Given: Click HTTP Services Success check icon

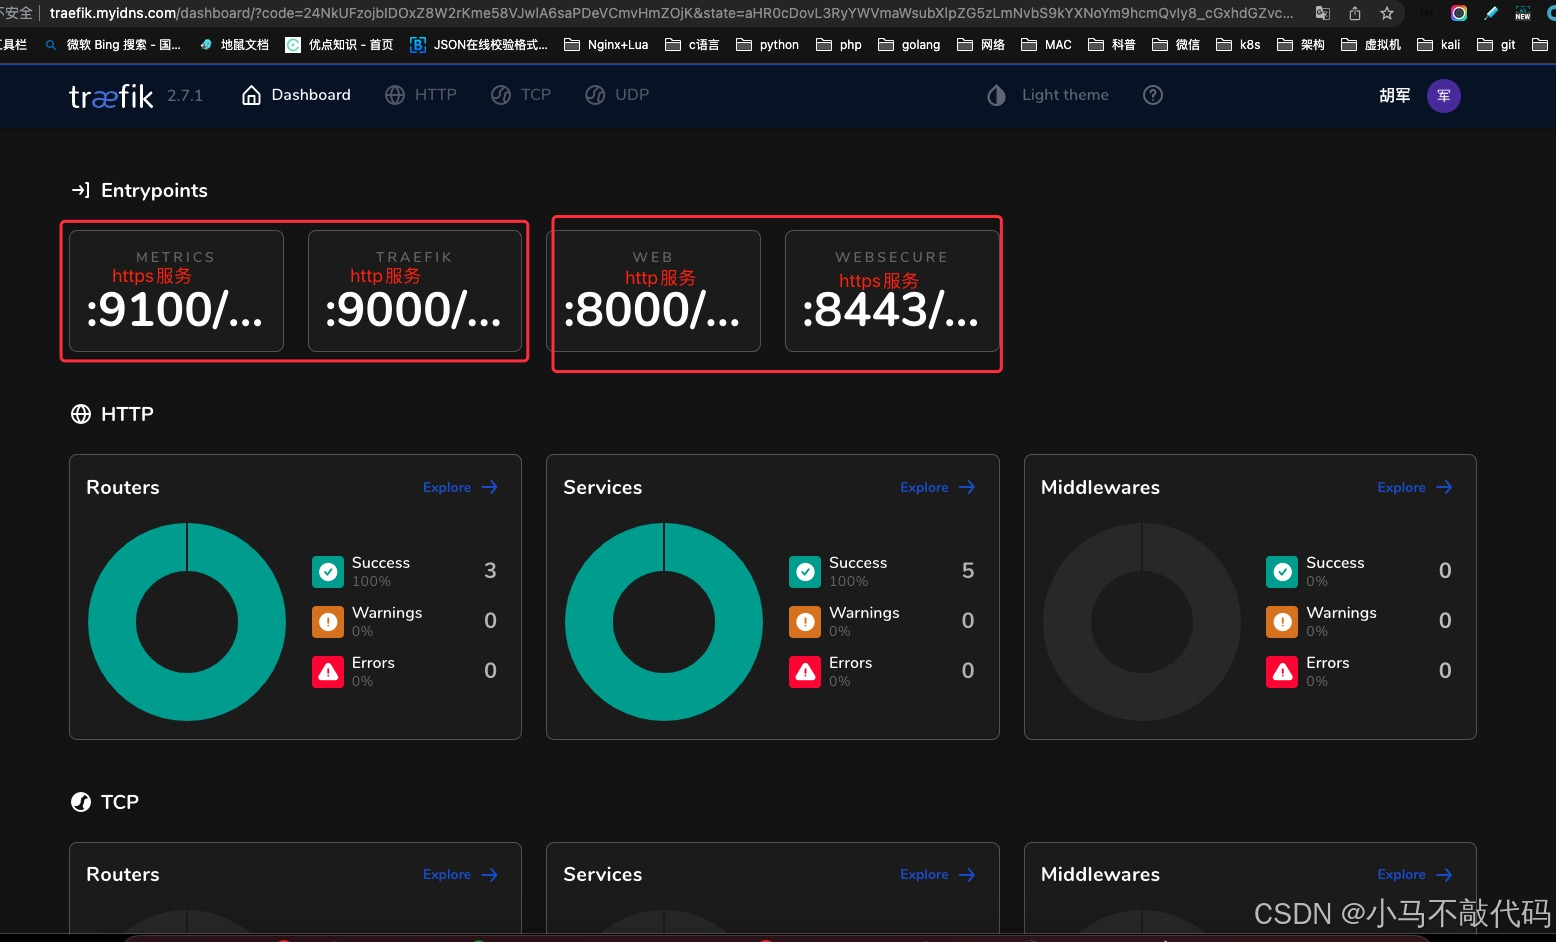Looking at the screenshot, I should coord(805,572).
